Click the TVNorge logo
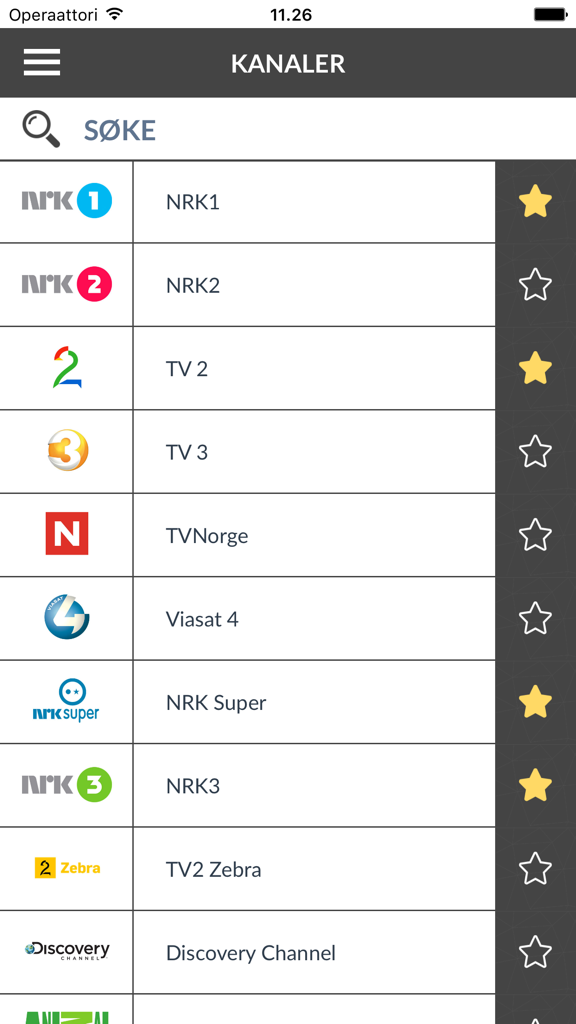 pyautogui.click(x=66, y=535)
